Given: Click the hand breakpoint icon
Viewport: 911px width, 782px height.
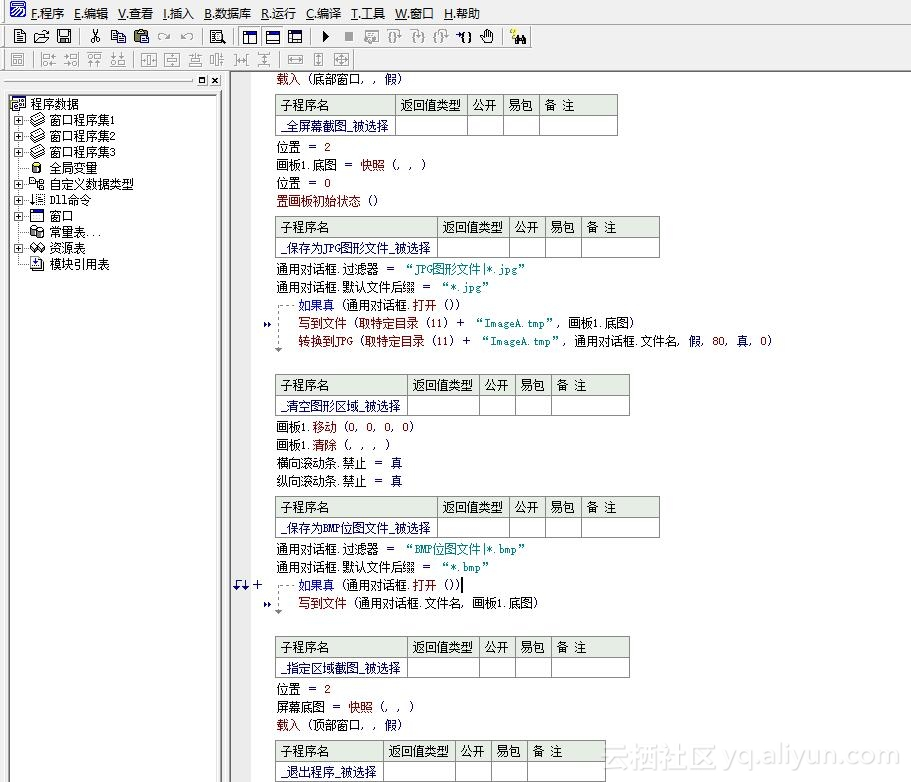Looking at the screenshot, I should coord(487,37).
